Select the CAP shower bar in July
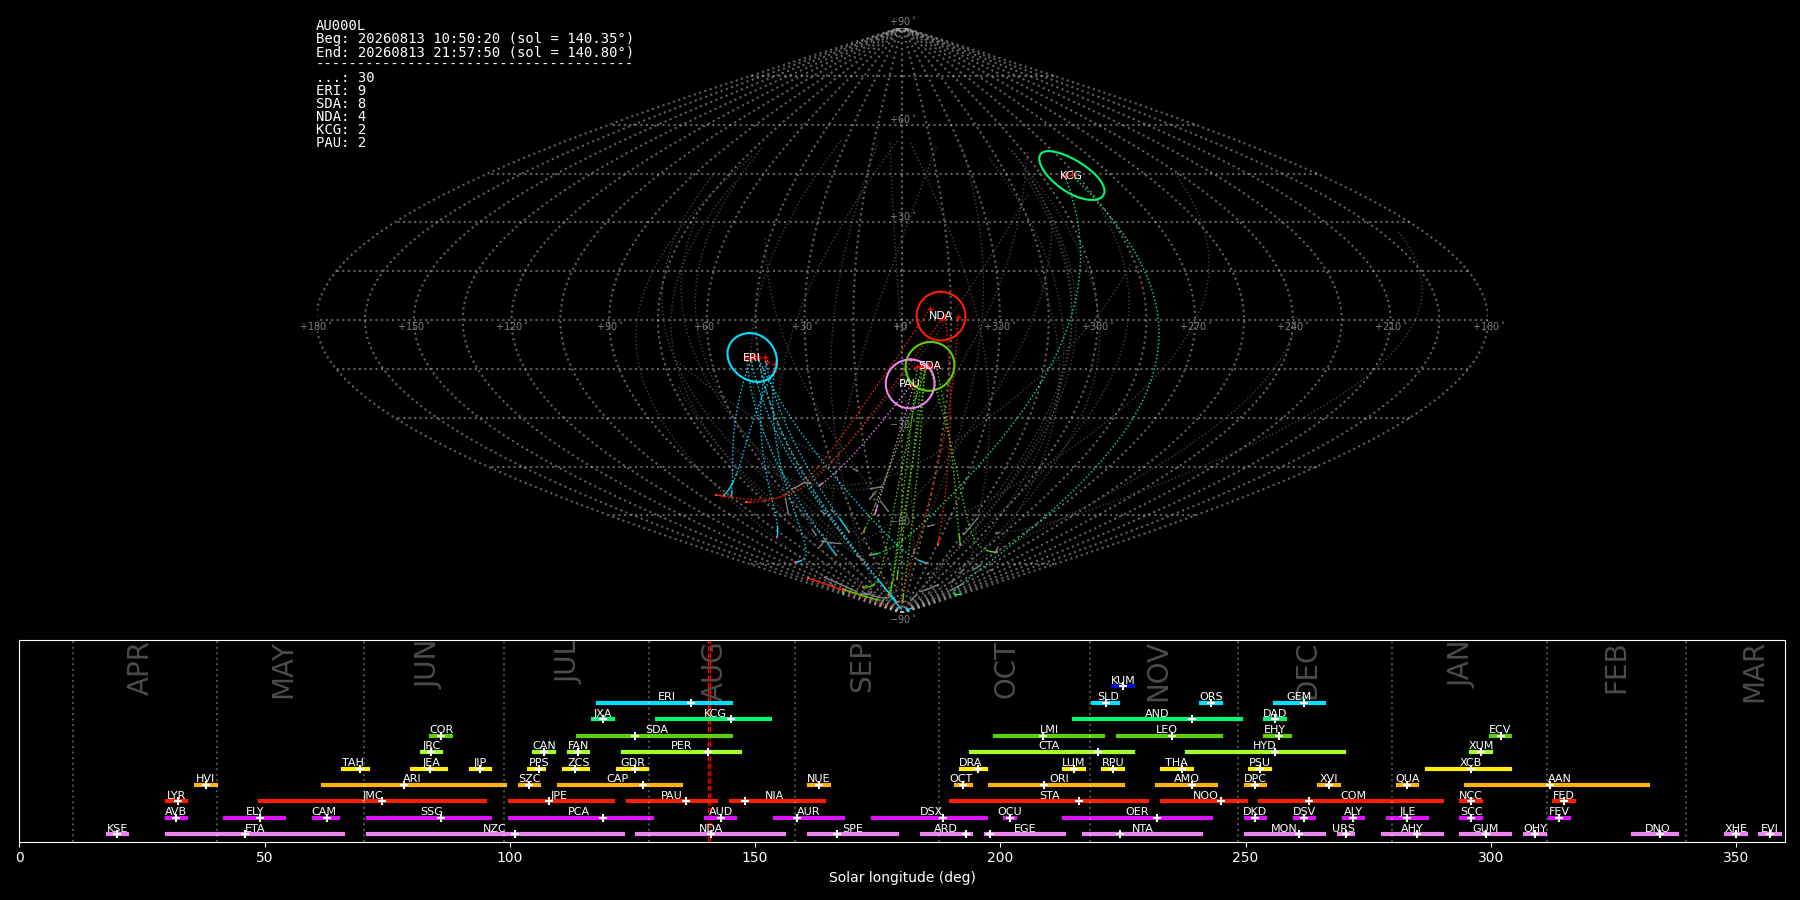This screenshot has width=1800, height=900. pos(620,785)
